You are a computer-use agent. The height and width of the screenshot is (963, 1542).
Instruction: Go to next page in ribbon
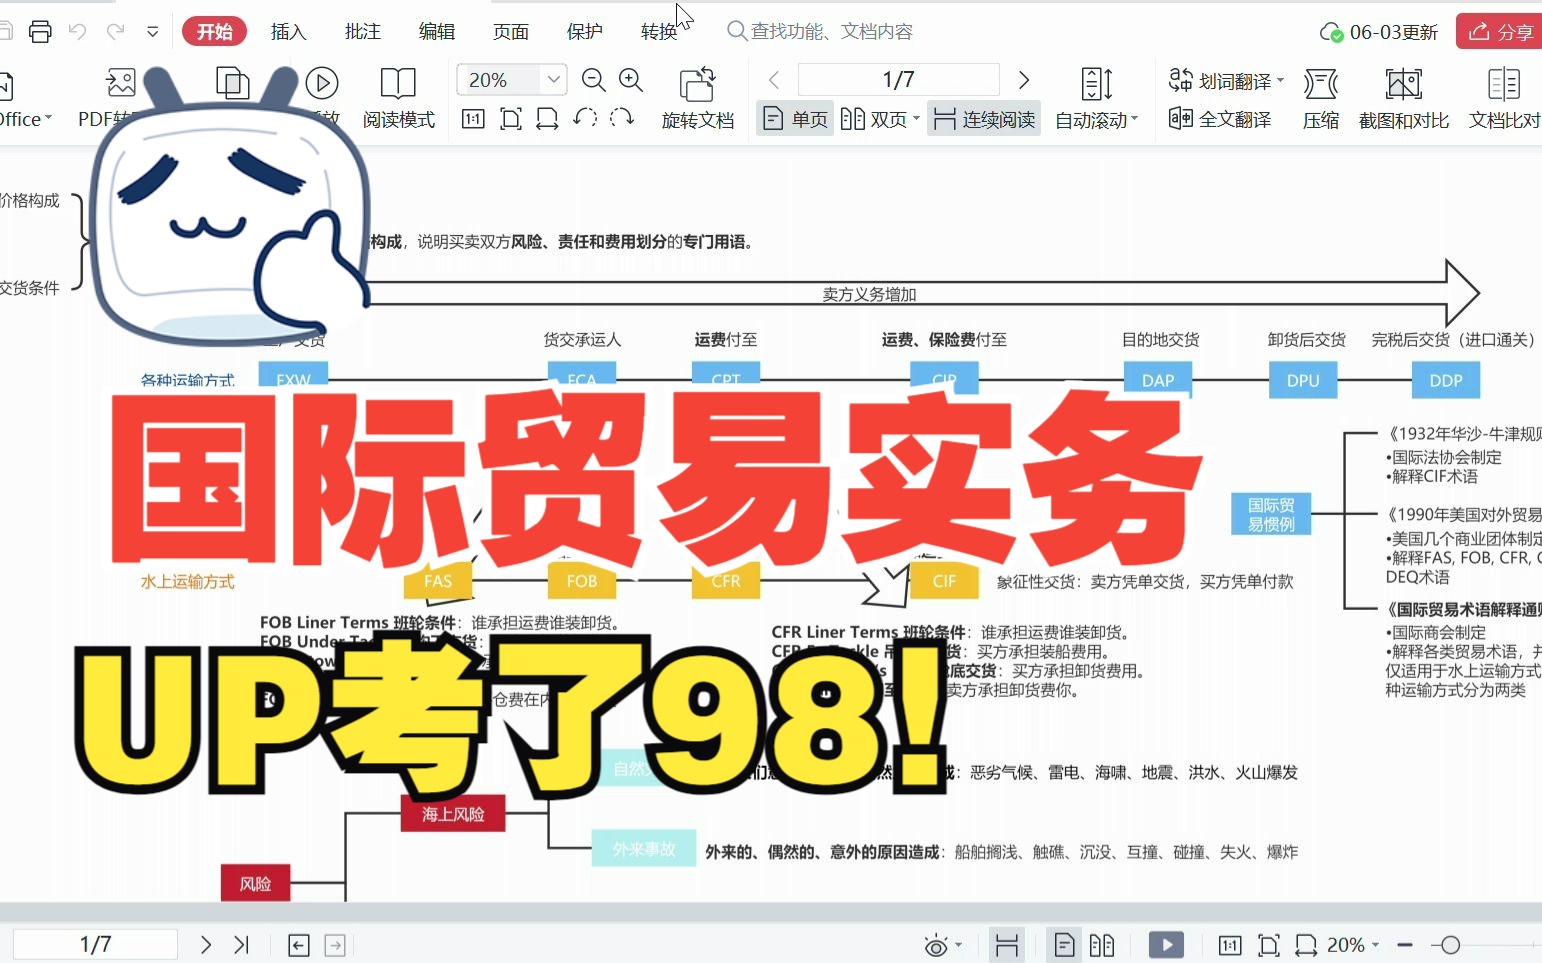pos(1024,80)
